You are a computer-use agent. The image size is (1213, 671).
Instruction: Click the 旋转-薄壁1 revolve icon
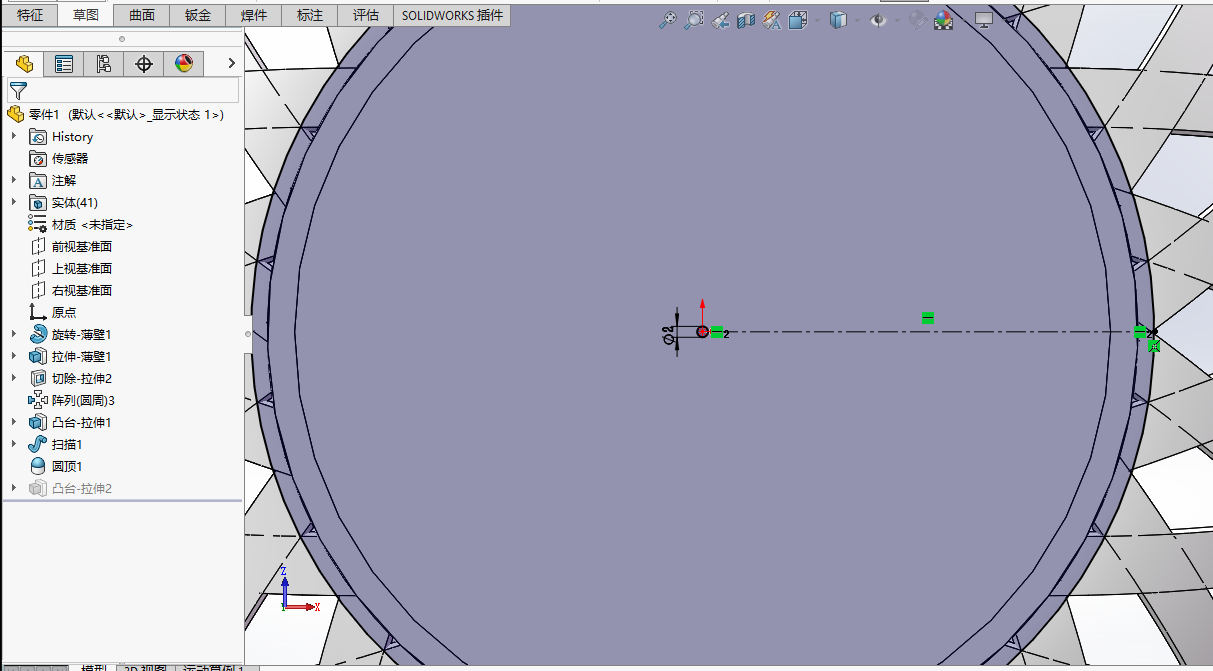click(38, 334)
